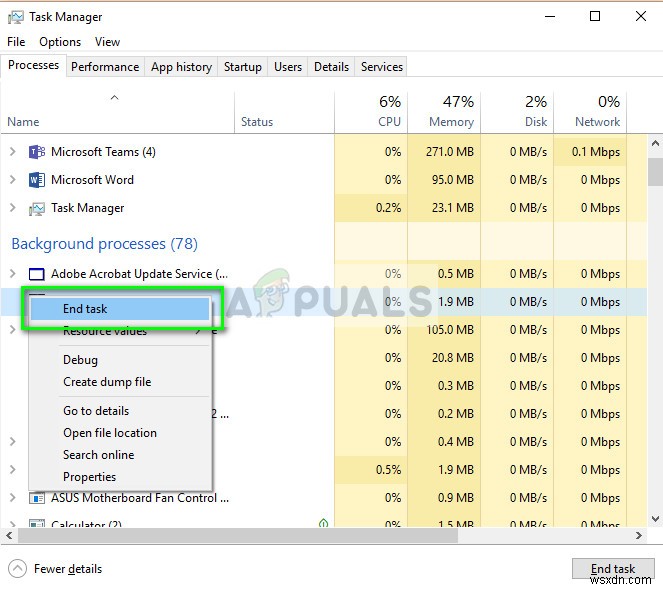Choose Search online in context menu

click(120, 455)
